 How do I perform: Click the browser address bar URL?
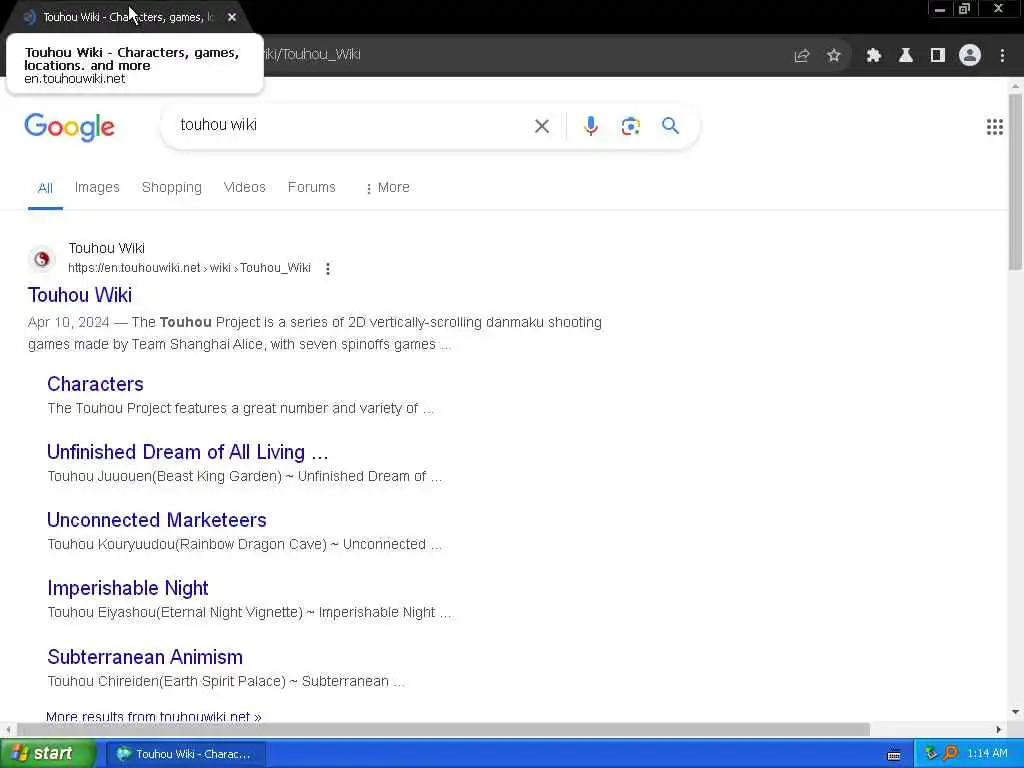click(x=311, y=55)
